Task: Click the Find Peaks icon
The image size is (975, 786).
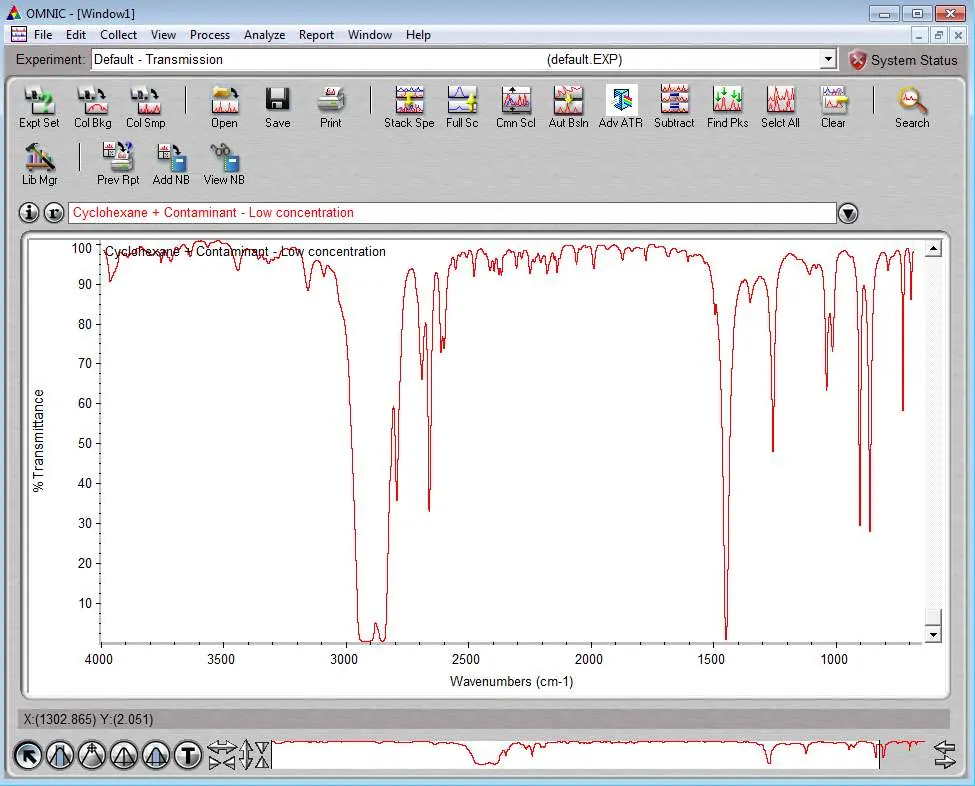Action: [728, 106]
